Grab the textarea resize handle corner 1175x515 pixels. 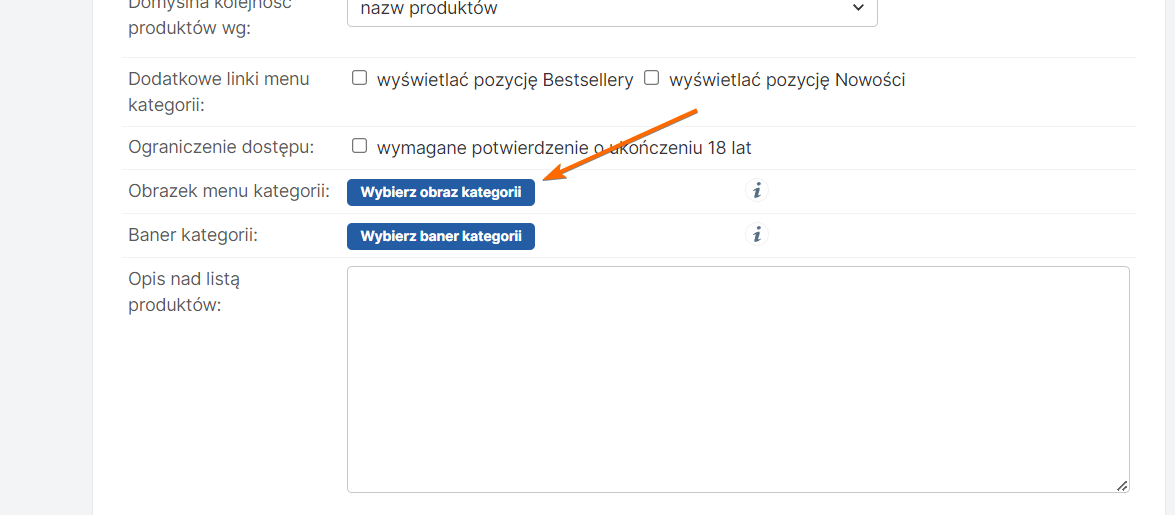point(1122,486)
